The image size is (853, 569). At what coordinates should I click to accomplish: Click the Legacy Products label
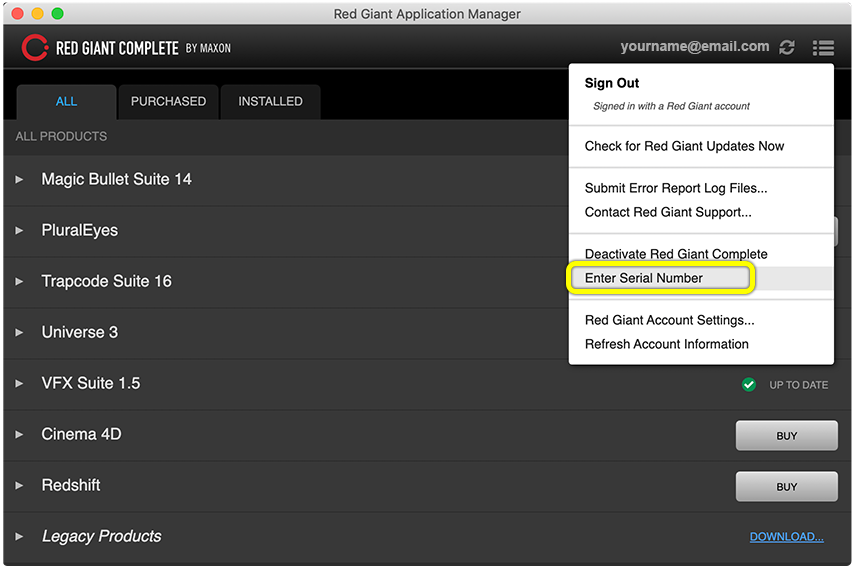pyautogui.click(x=102, y=536)
